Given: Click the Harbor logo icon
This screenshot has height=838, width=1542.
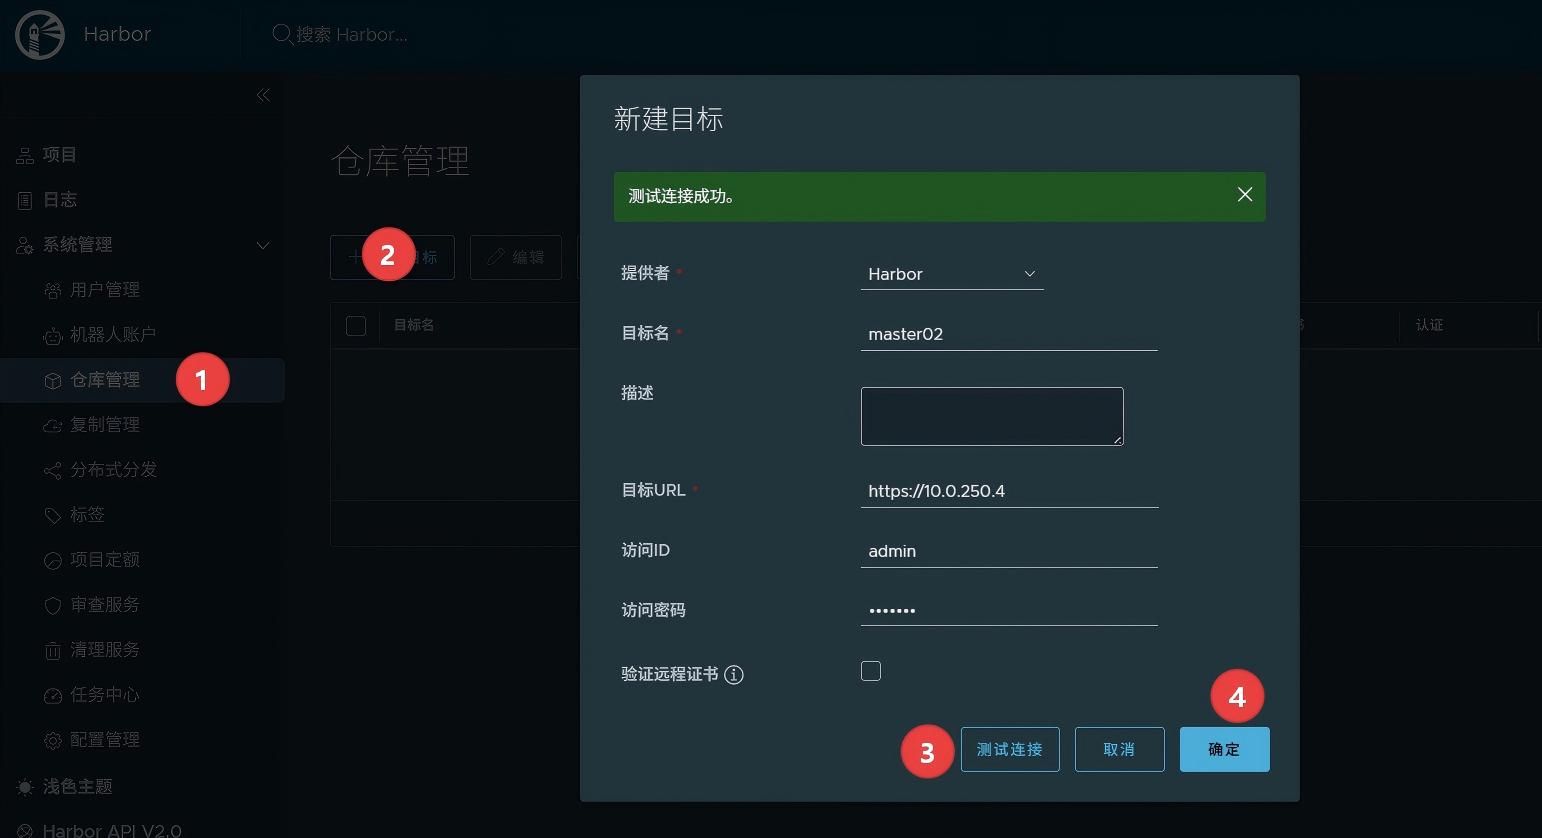Looking at the screenshot, I should (x=38, y=34).
